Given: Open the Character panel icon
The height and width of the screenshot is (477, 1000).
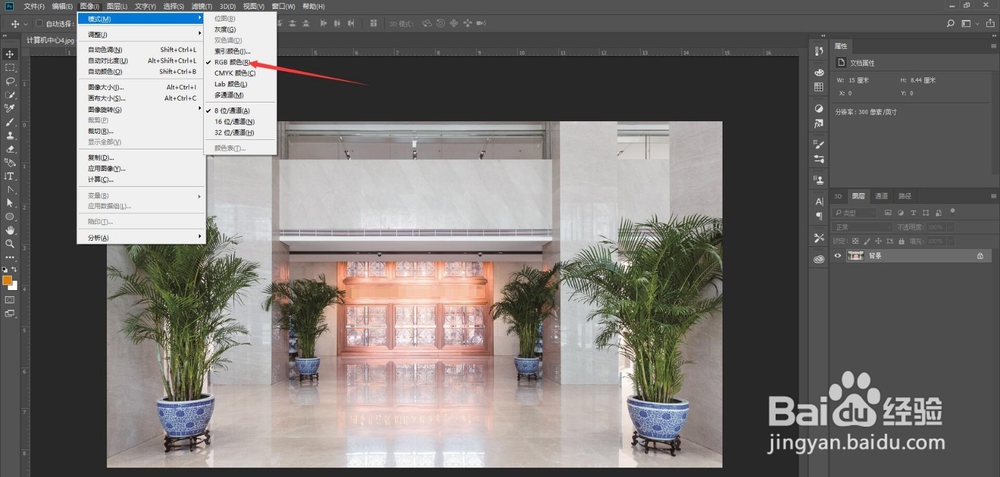Looking at the screenshot, I should tap(819, 202).
